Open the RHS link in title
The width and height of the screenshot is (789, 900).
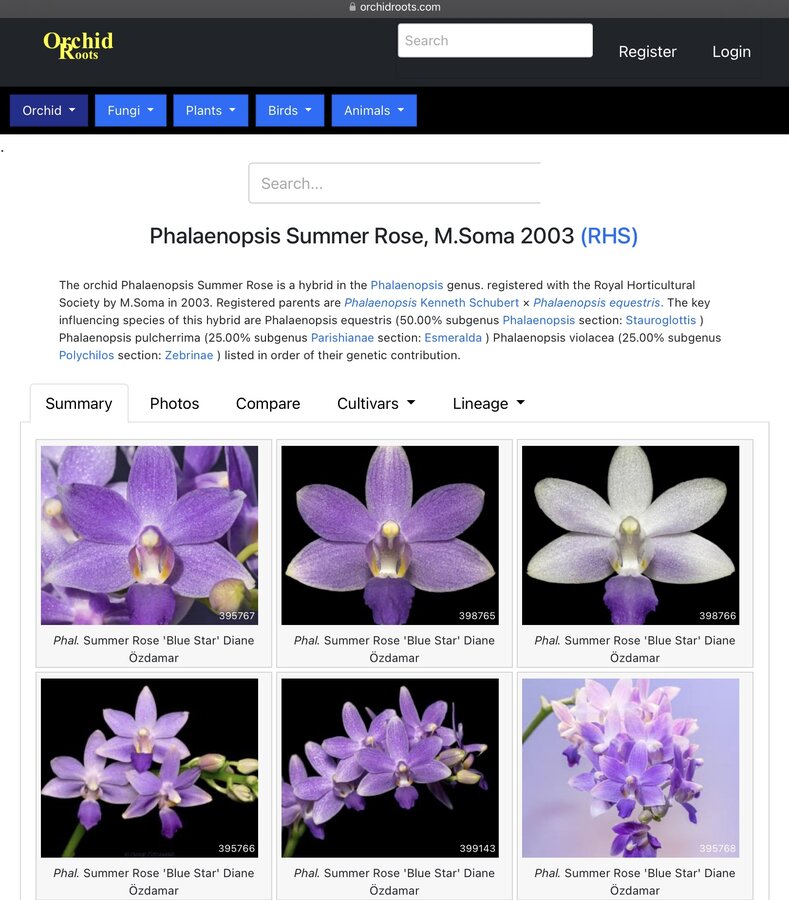pyautogui.click(x=608, y=236)
